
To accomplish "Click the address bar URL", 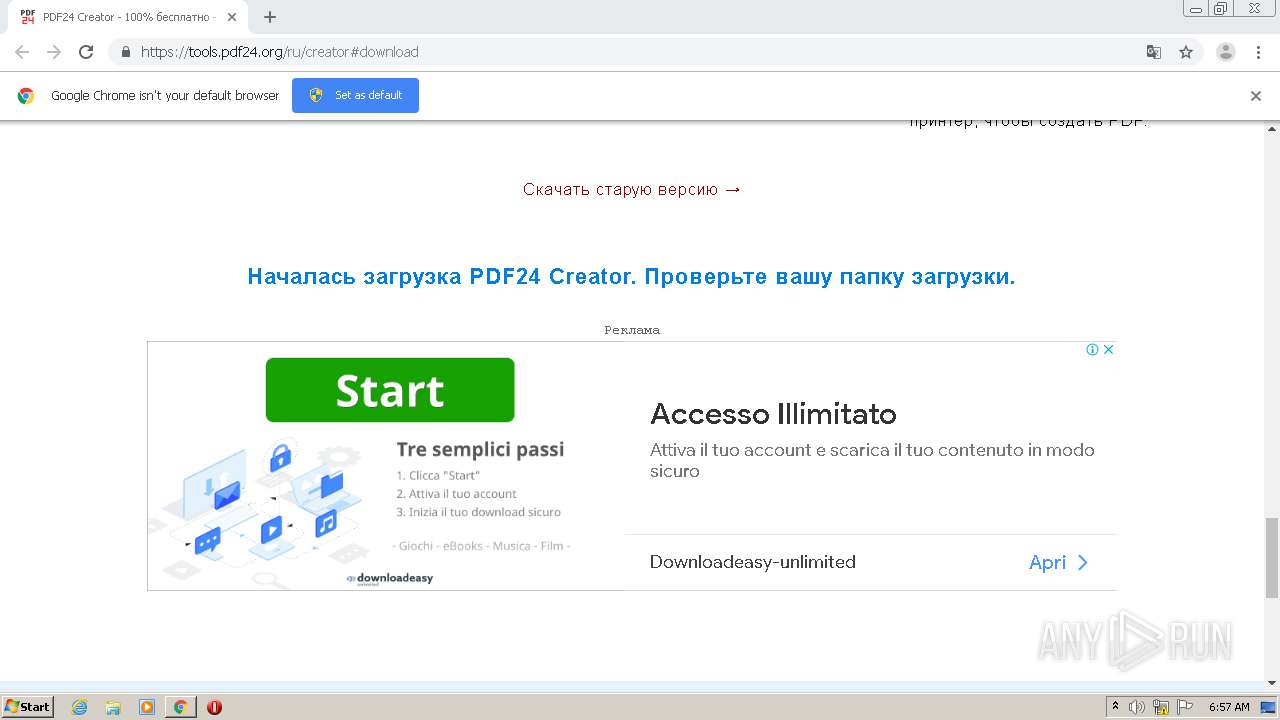I will point(280,52).
